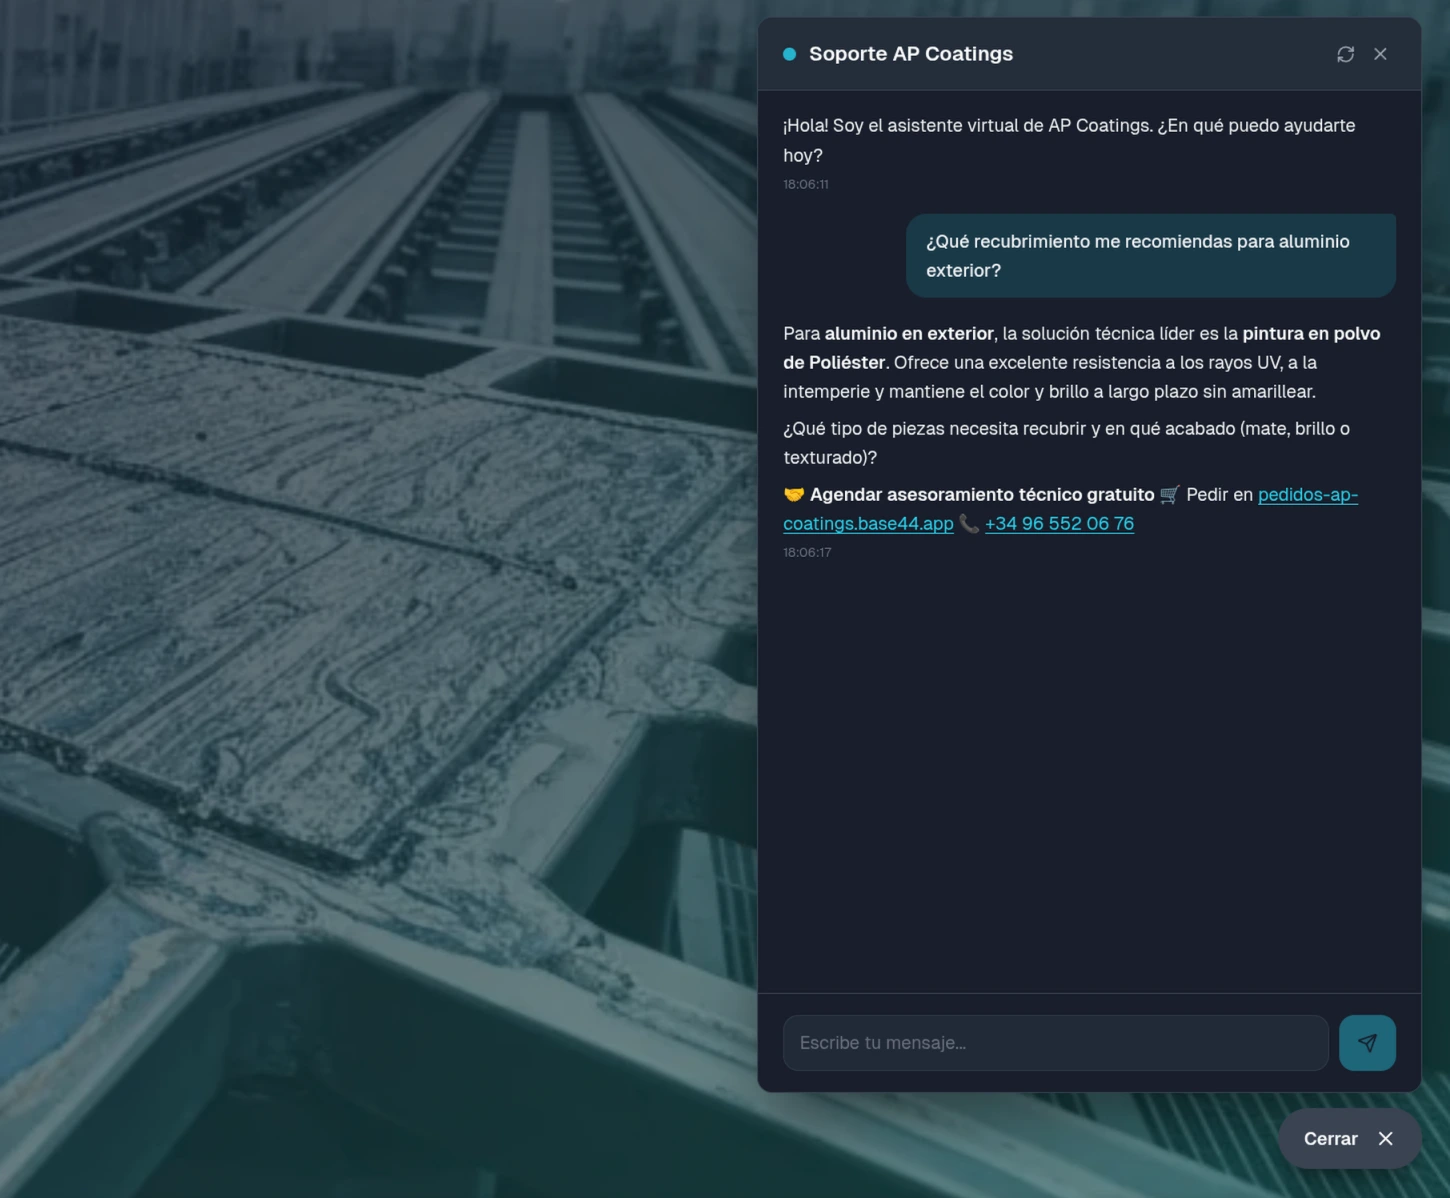Image resolution: width=1450 pixels, height=1198 pixels.
Task: Click the bold pintura en polvo de Poliéster text
Action: (1310, 333)
